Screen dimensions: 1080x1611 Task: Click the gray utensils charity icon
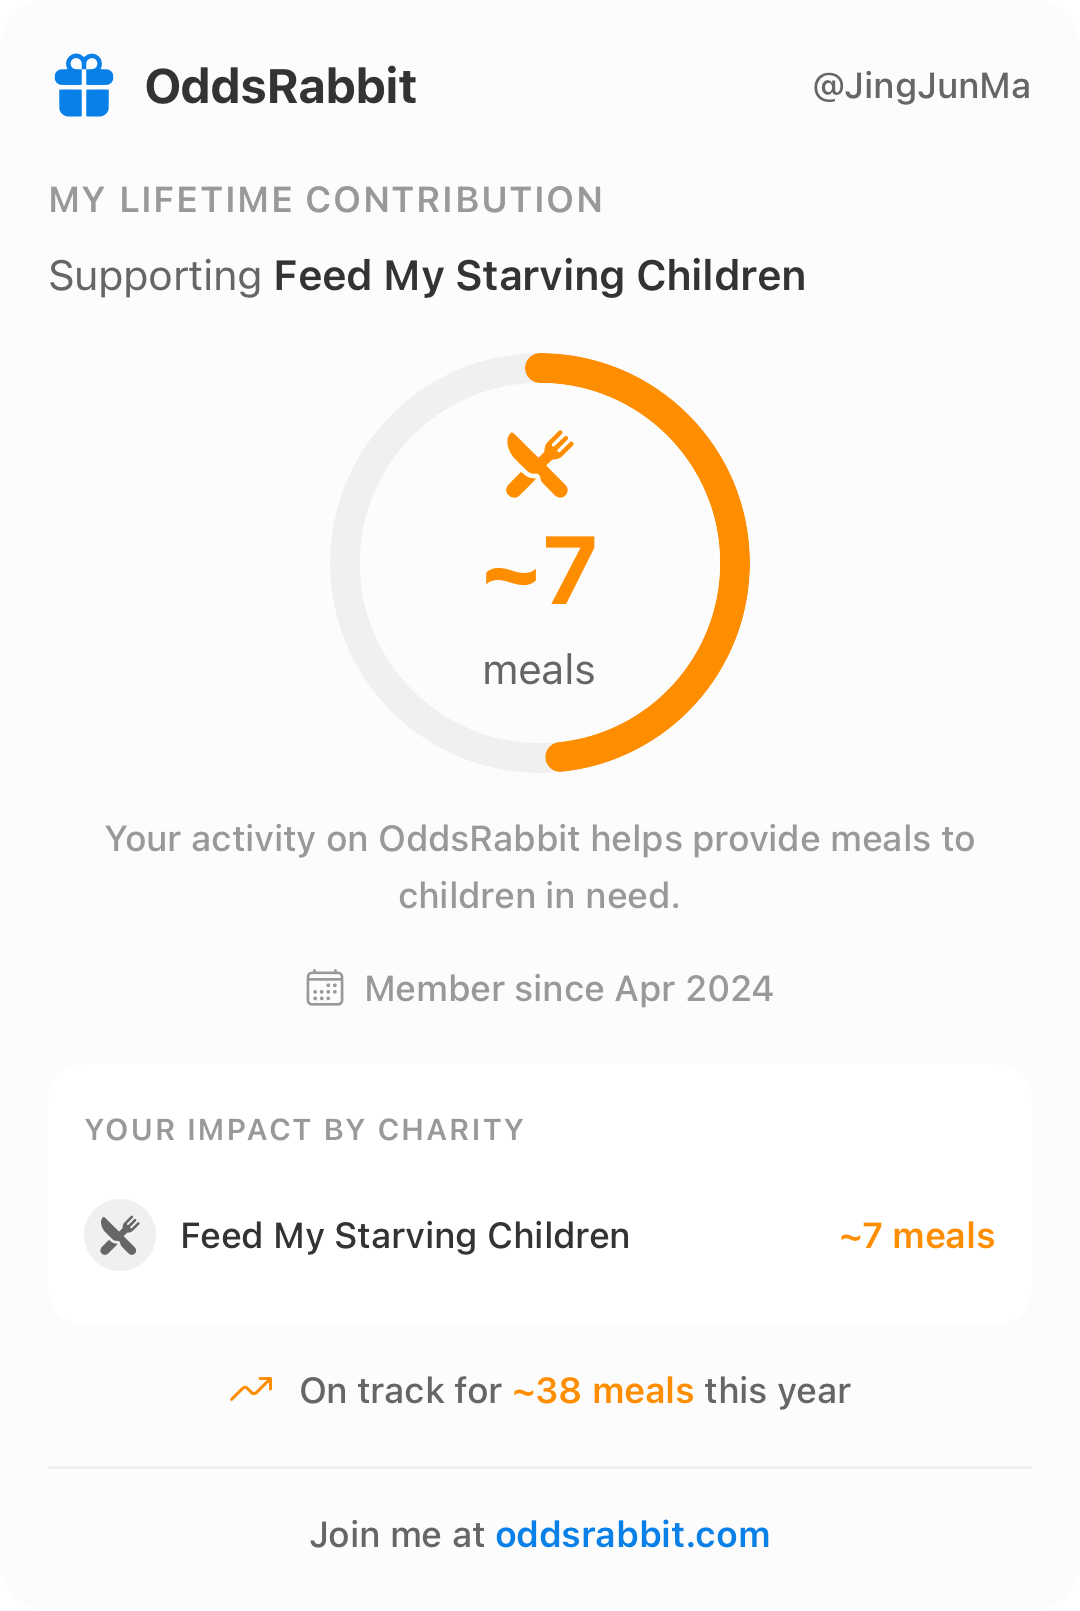click(x=120, y=1235)
